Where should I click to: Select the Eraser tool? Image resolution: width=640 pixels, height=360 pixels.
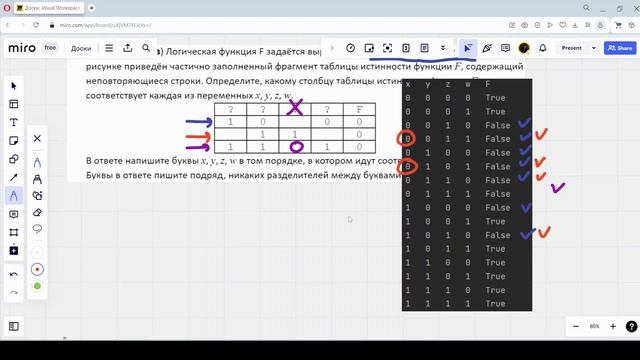(37, 212)
